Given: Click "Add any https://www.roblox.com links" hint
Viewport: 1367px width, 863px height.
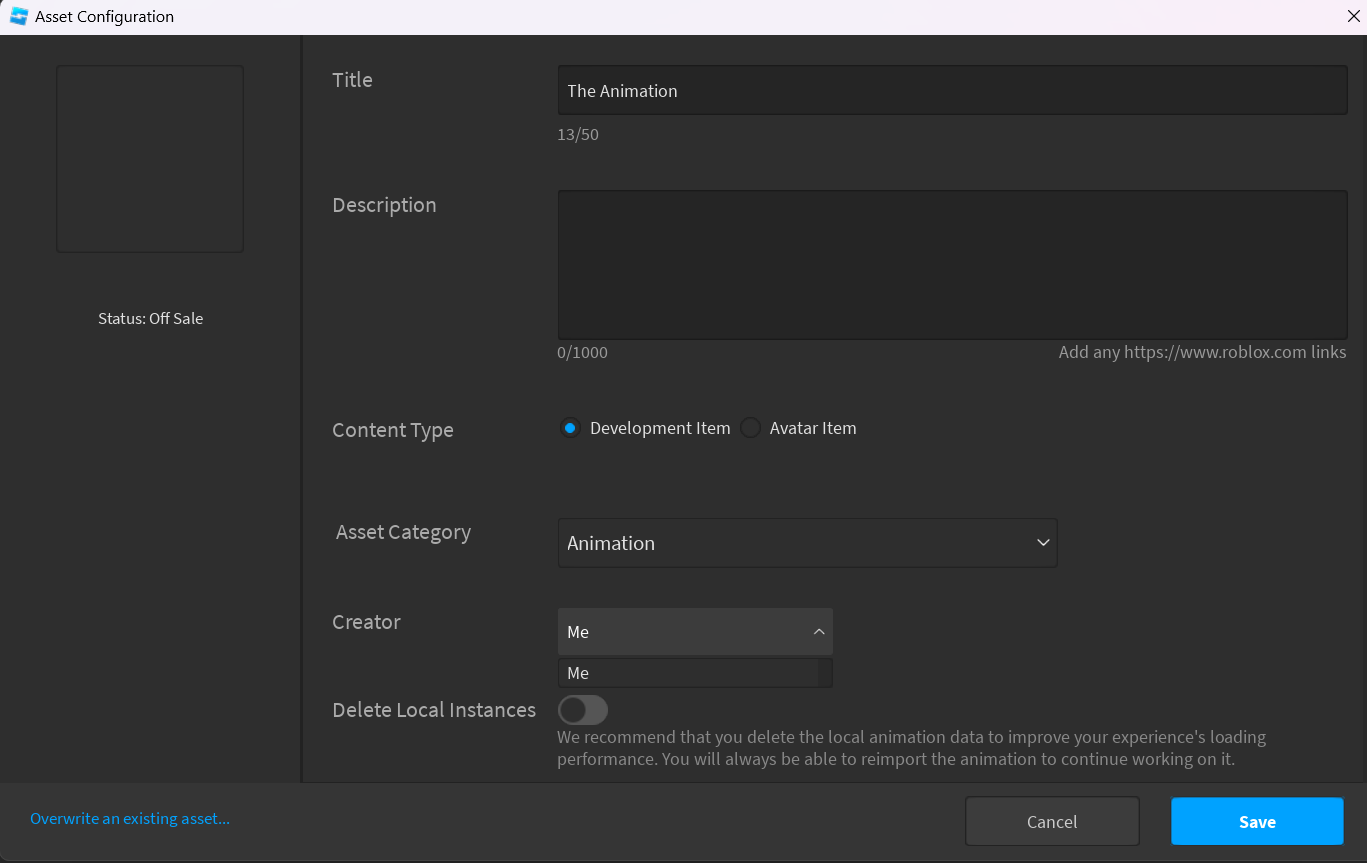Looking at the screenshot, I should click(x=1202, y=352).
